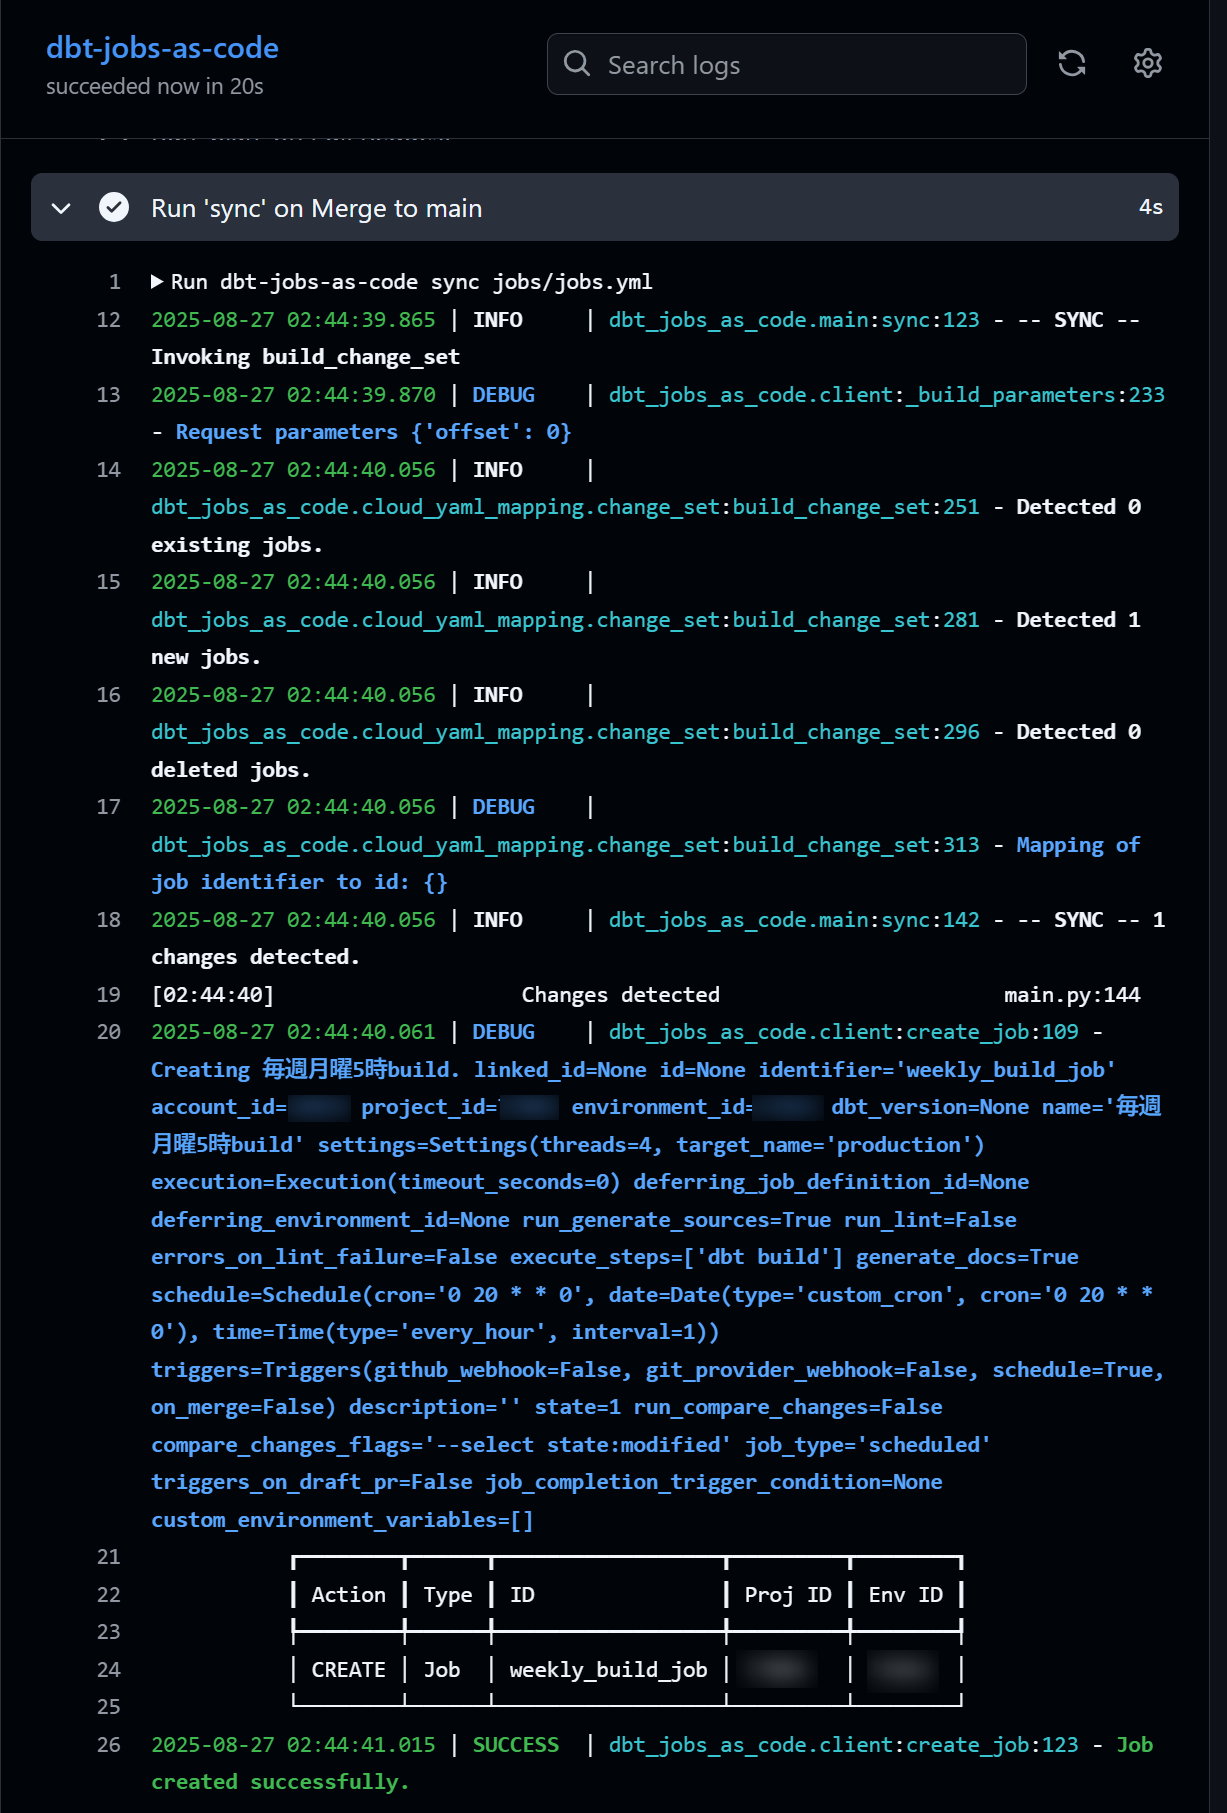
Task: Select log line number 26
Action: click(109, 1745)
